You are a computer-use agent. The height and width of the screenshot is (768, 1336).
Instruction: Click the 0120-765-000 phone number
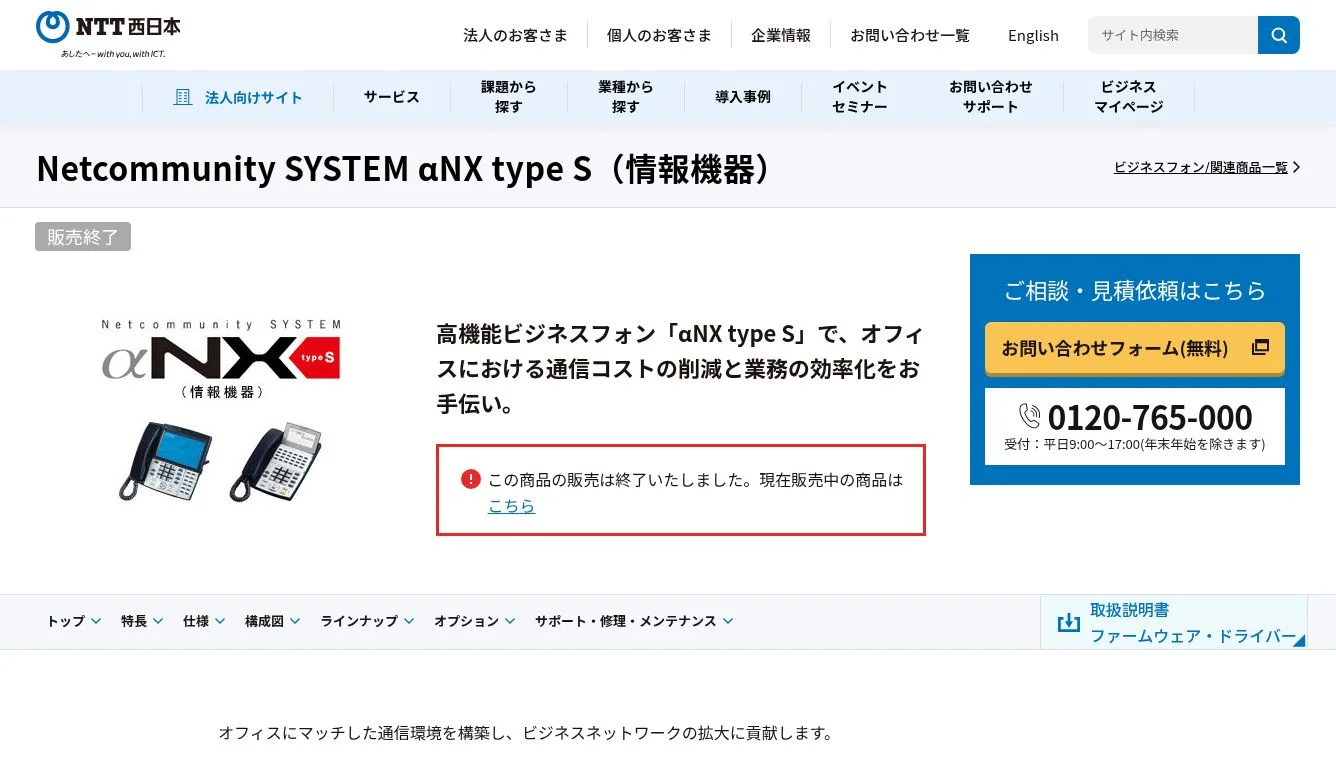(x=1150, y=417)
